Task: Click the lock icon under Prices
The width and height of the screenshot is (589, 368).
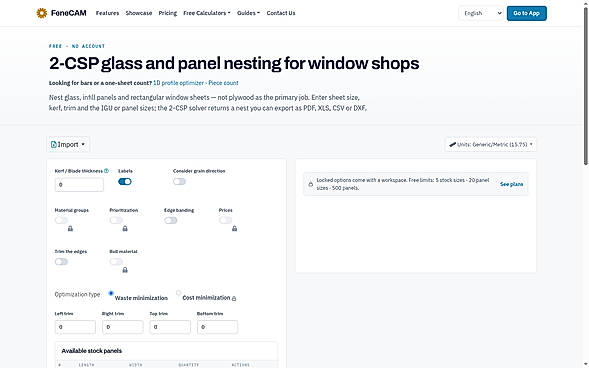Action: point(234,228)
